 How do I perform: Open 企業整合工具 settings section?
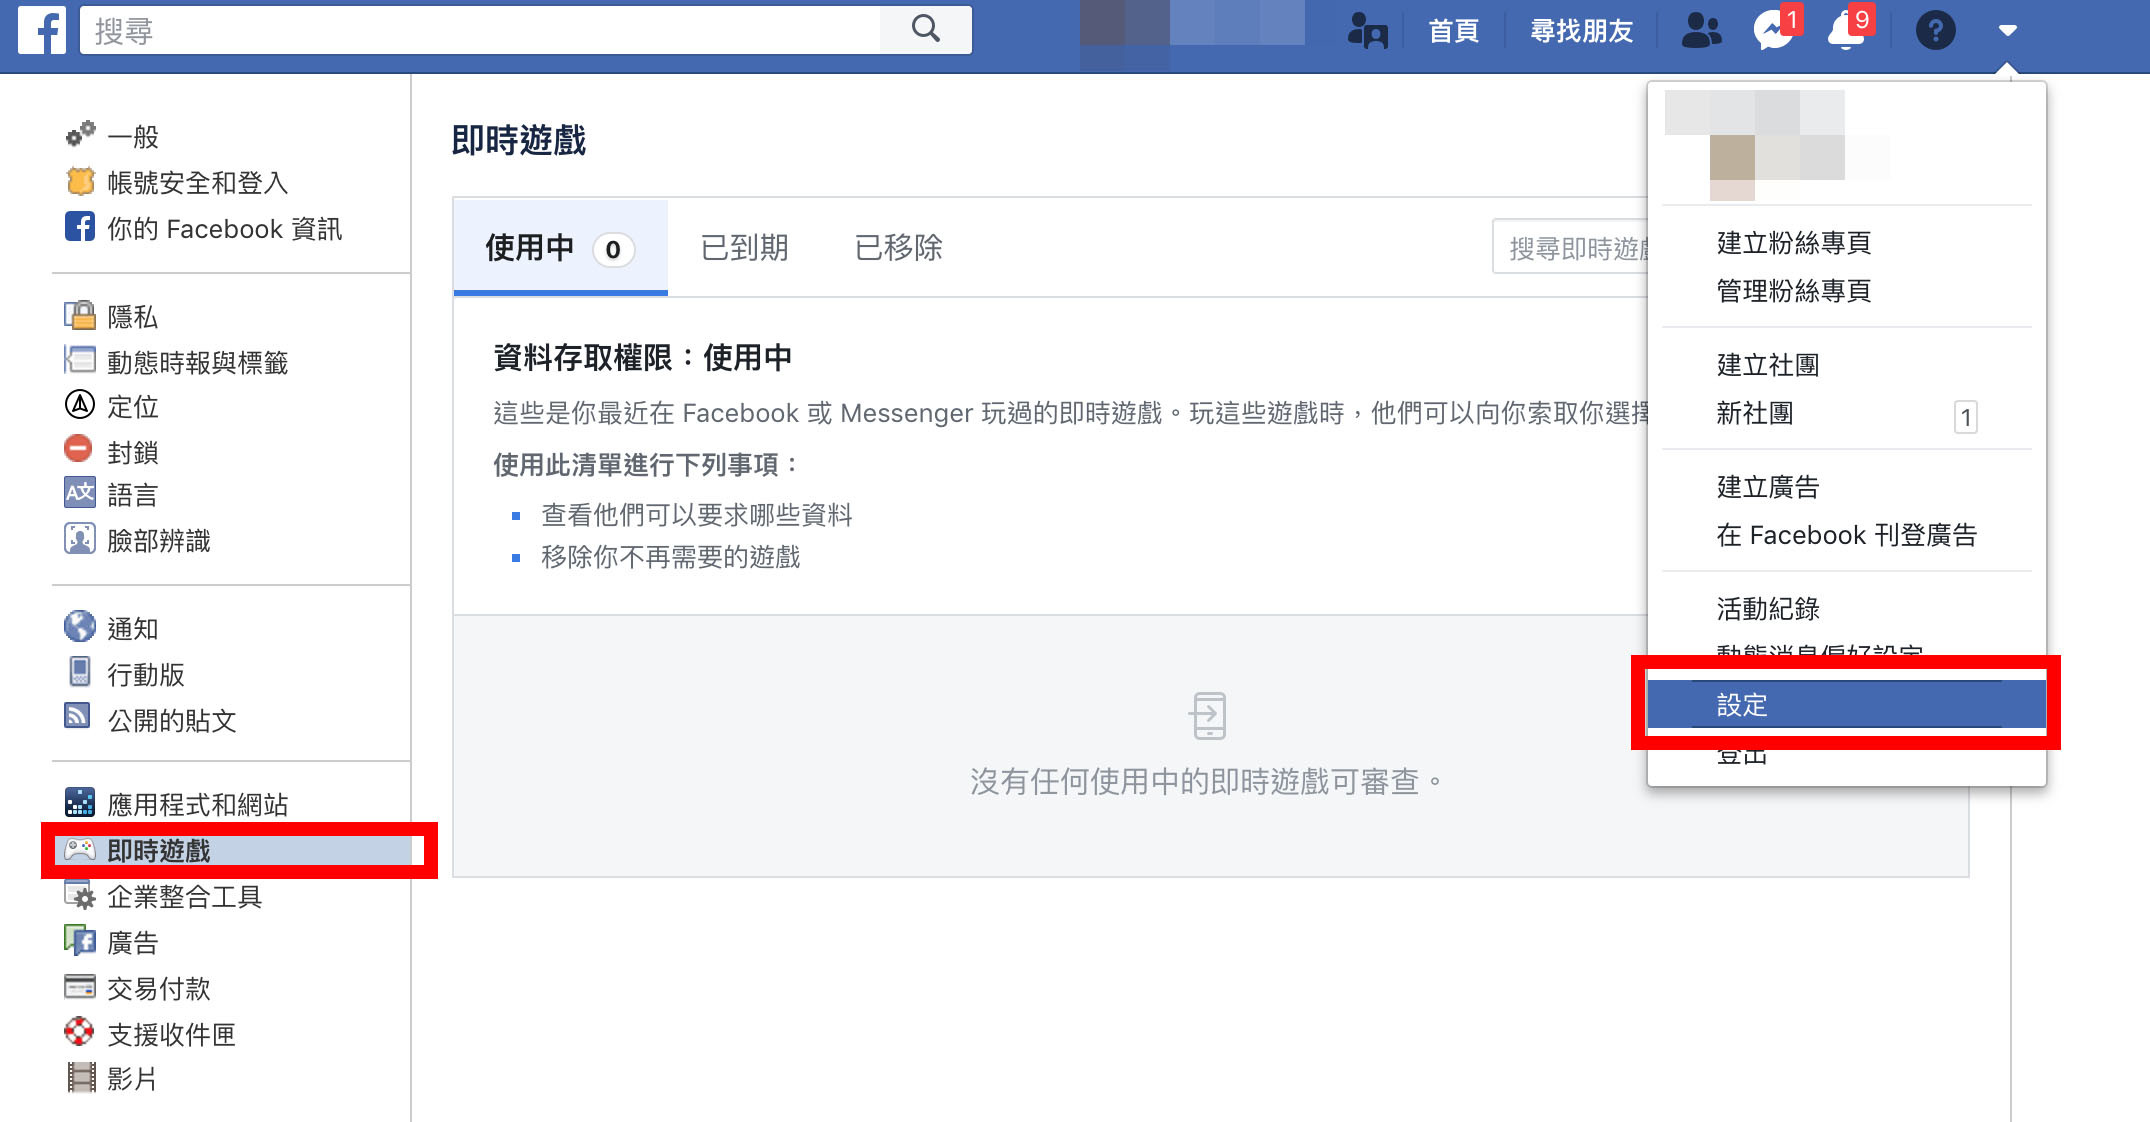[184, 896]
